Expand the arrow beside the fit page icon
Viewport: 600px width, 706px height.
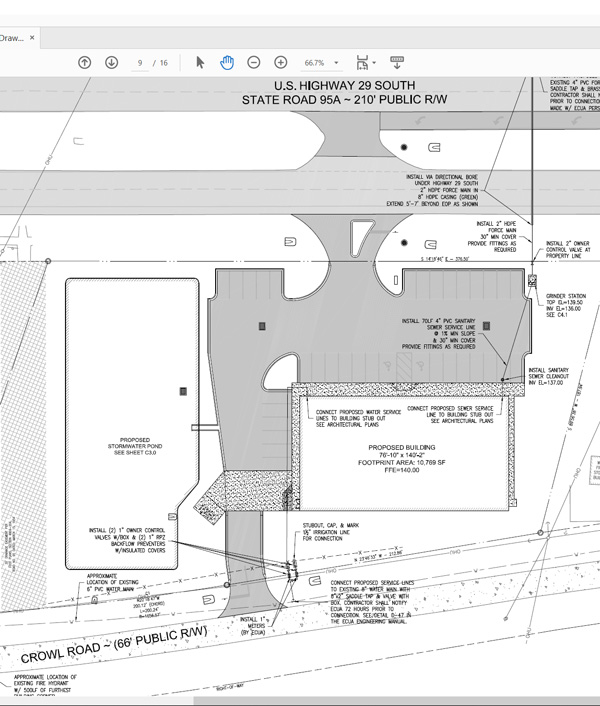(375, 62)
